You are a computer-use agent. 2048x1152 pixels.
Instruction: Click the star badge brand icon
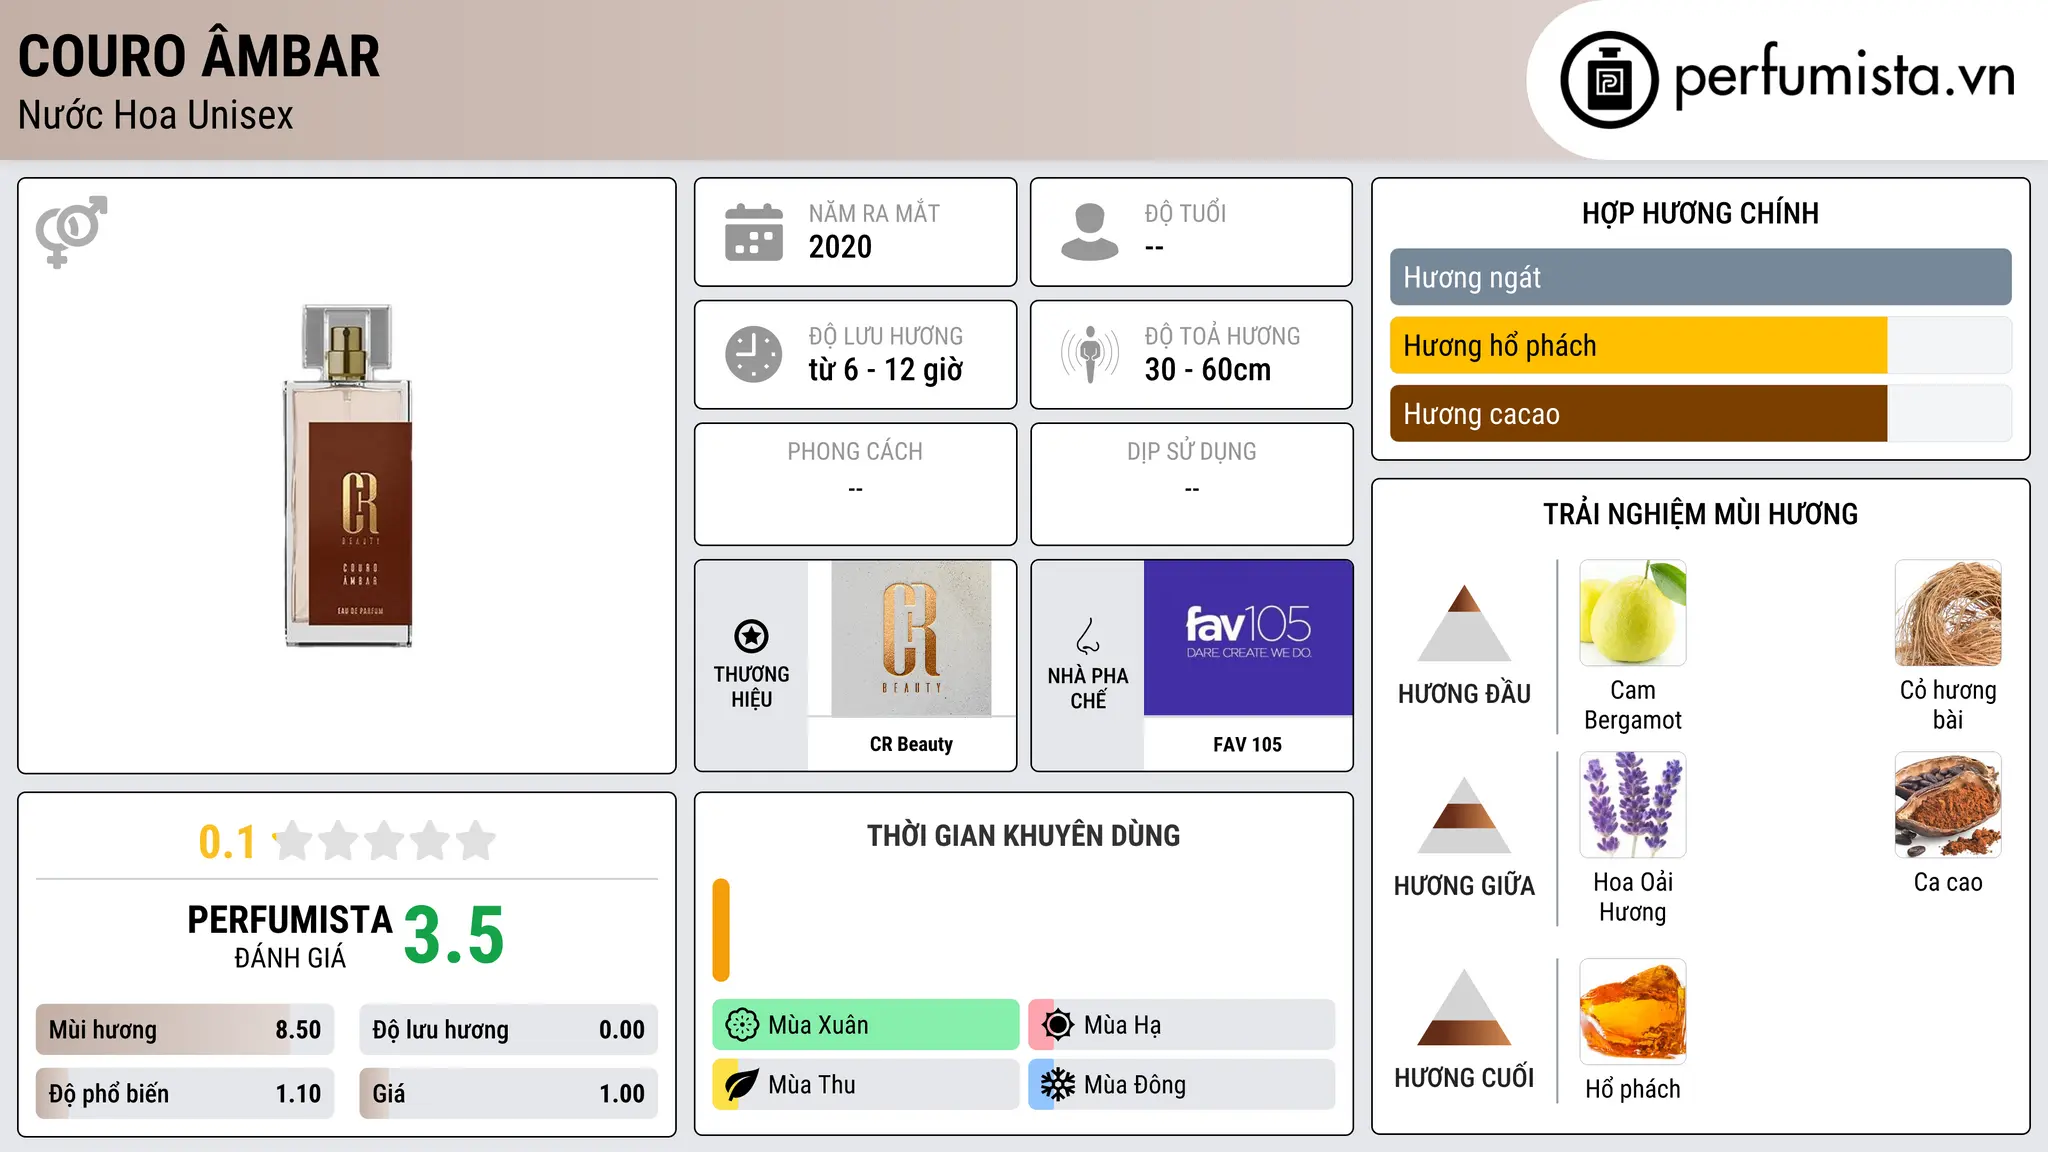(751, 636)
